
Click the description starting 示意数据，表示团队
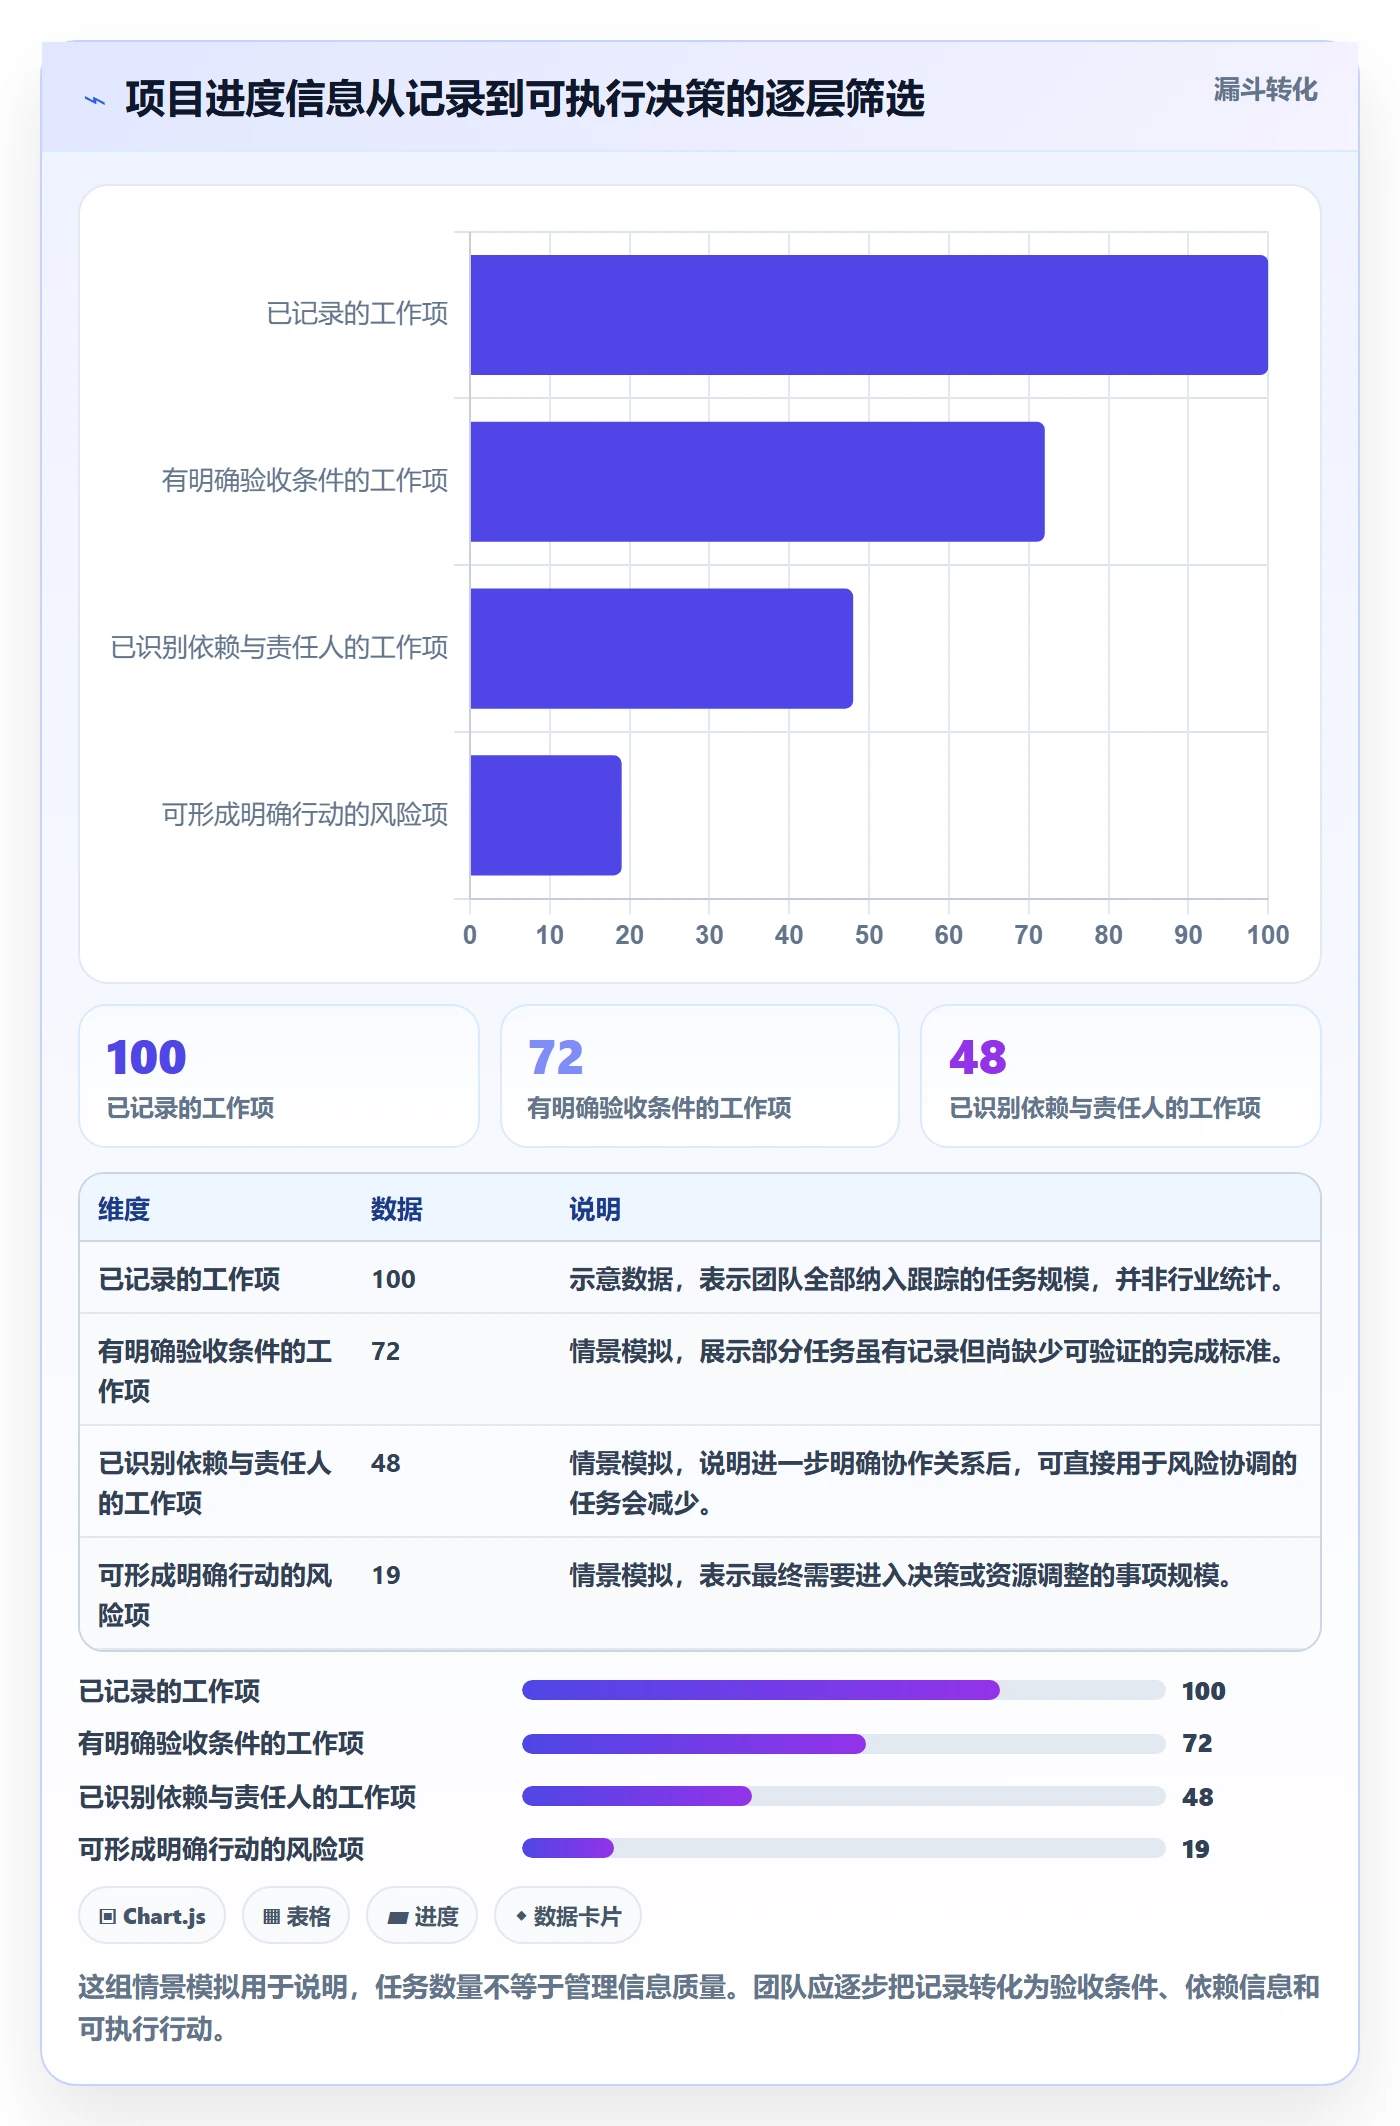point(931,1279)
